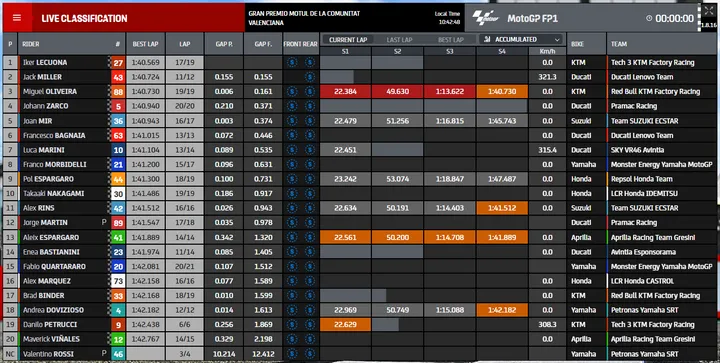Click front tyre icon for Brad Binder
720x363 pixels.
pyautogui.click(x=292, y=296)
